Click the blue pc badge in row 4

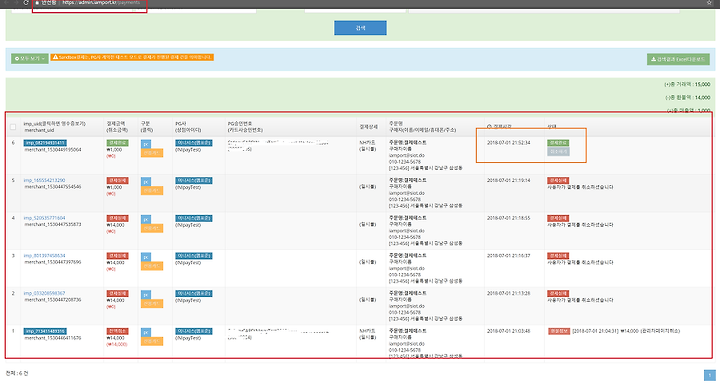[x=146, y=219]
